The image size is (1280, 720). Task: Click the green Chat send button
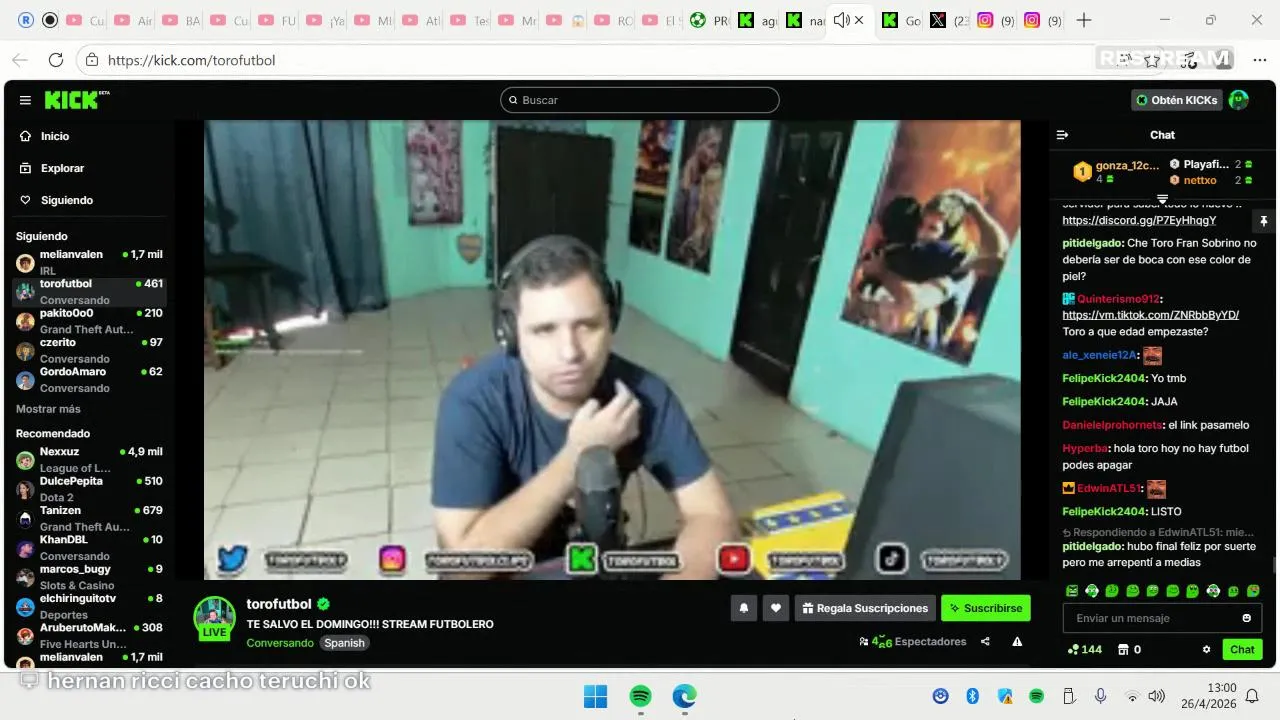click(1242, 650)
